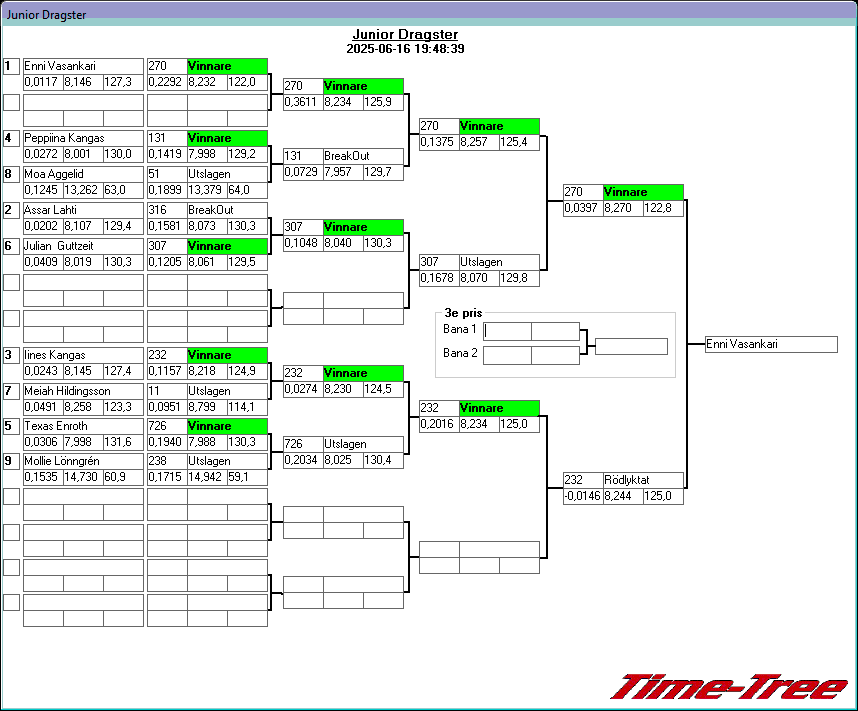Click the elapsed time 13,262 cell

pos(83,190)
